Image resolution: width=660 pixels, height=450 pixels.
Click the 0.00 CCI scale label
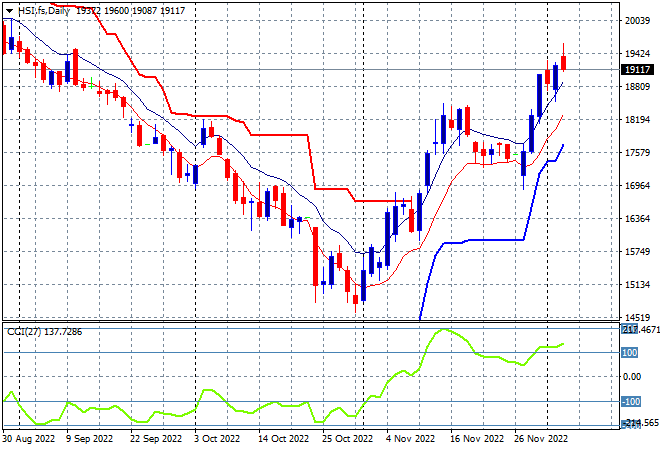632,377
